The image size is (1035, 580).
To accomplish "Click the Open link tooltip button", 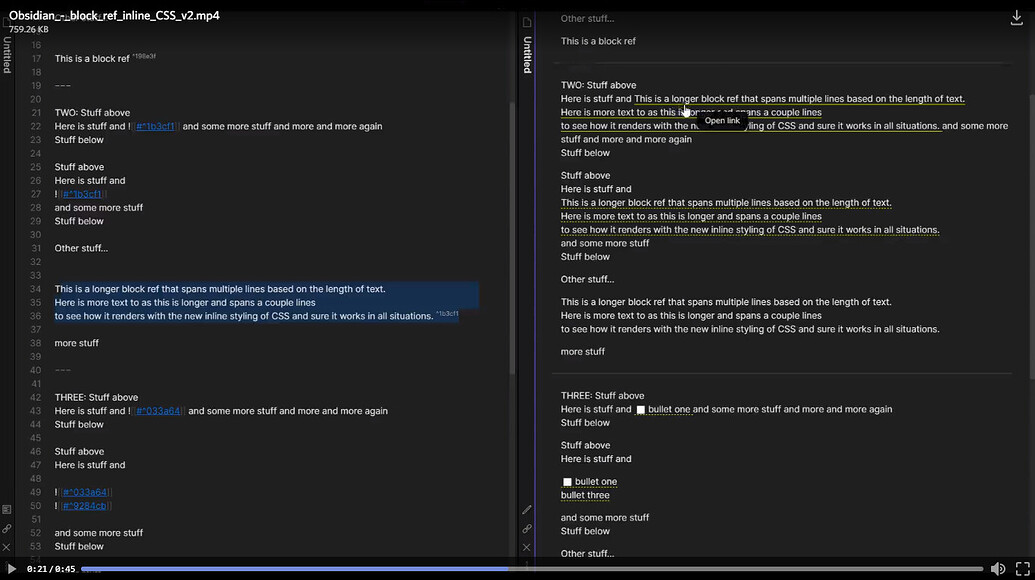I will point(722,119).
